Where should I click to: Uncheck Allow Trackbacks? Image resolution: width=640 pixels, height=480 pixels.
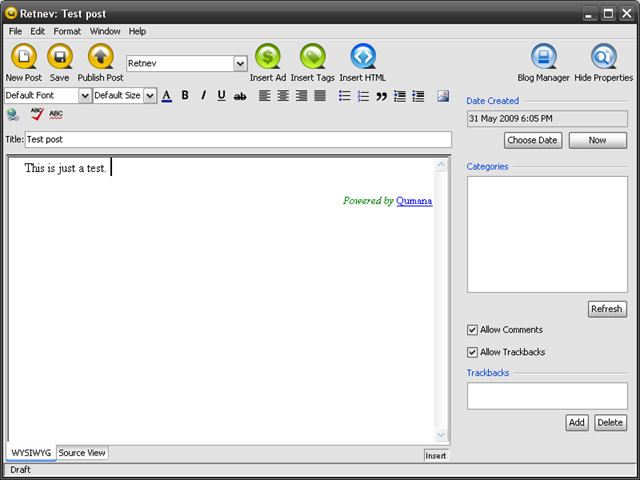click(x=472, y=352)
